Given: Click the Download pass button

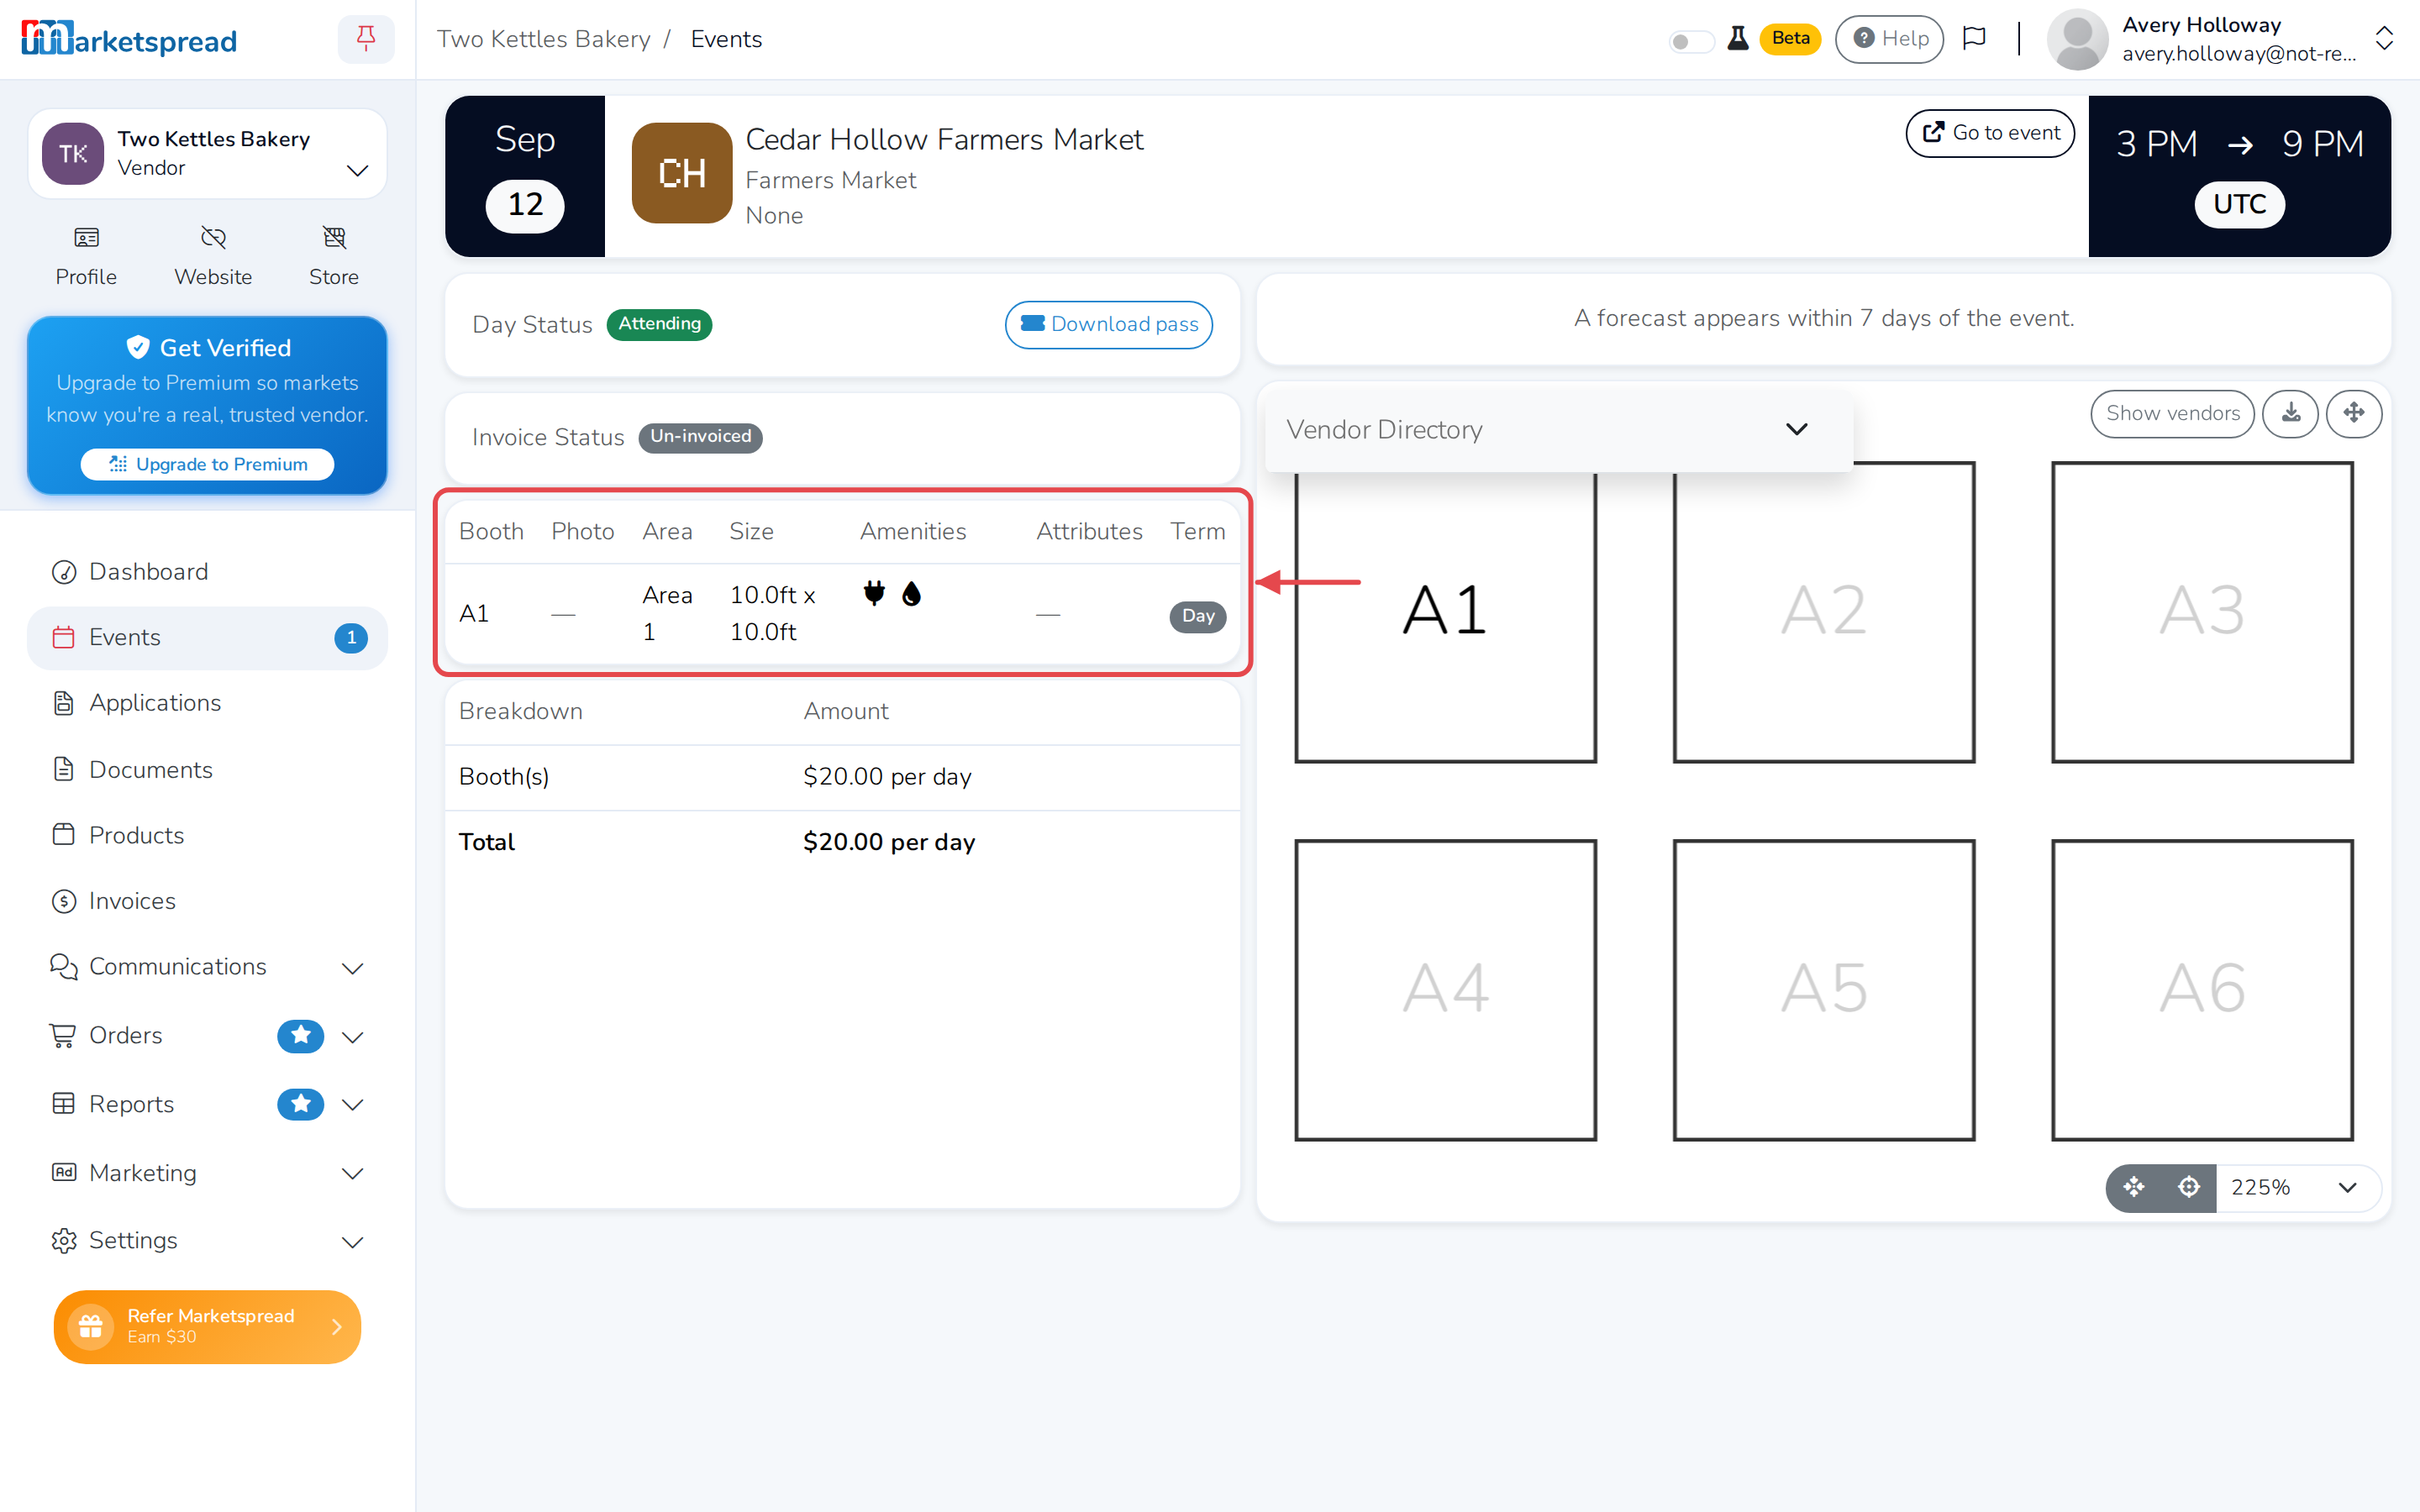Looking at the screenshot, I should tap(1109, 324).
